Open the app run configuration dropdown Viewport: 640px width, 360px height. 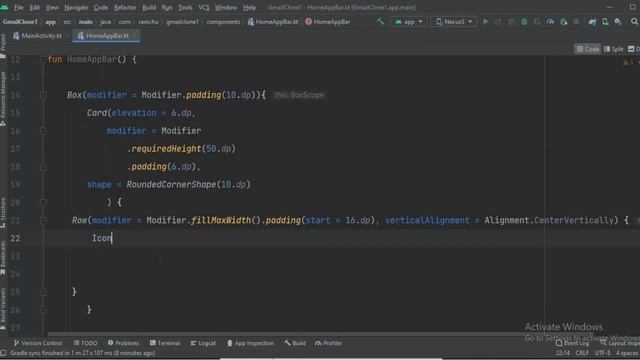click(x=409, y=22)
